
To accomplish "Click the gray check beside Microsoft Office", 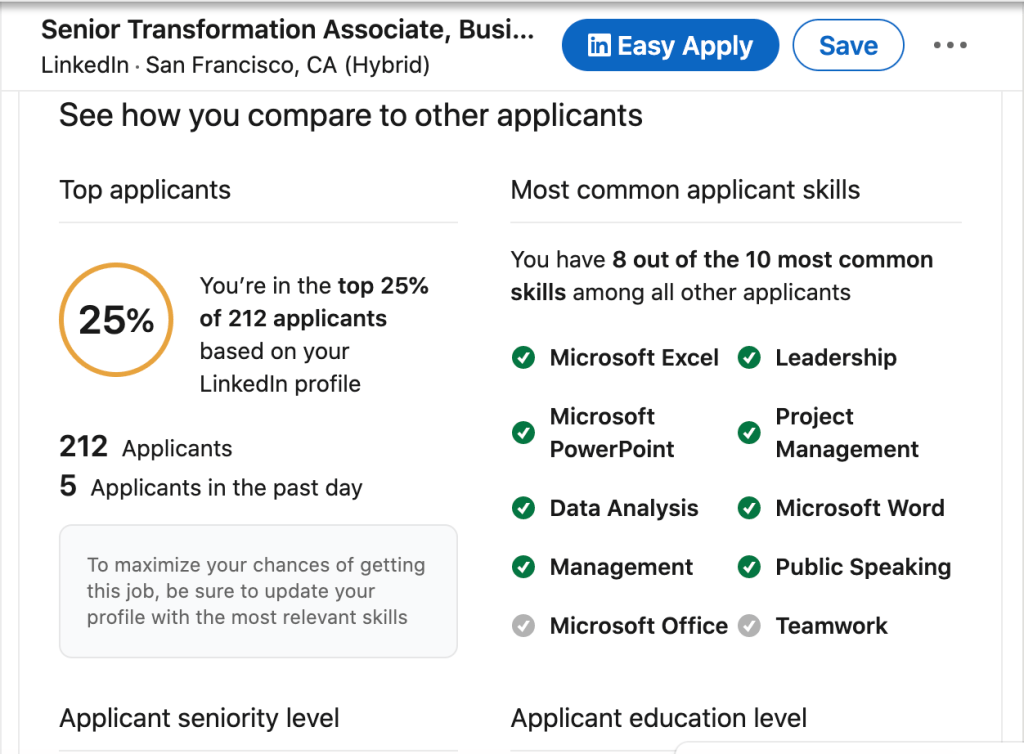I will [x=523, y=626].
